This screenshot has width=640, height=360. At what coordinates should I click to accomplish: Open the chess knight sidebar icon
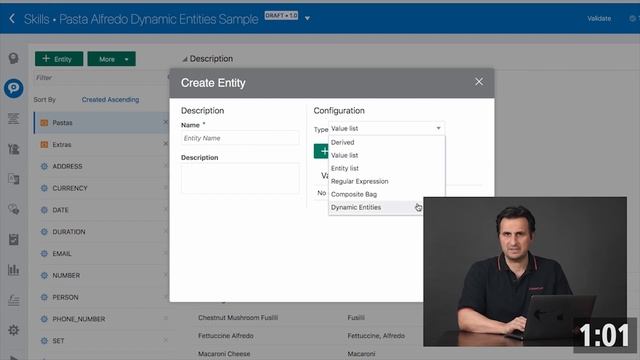(x=13, y=149)
